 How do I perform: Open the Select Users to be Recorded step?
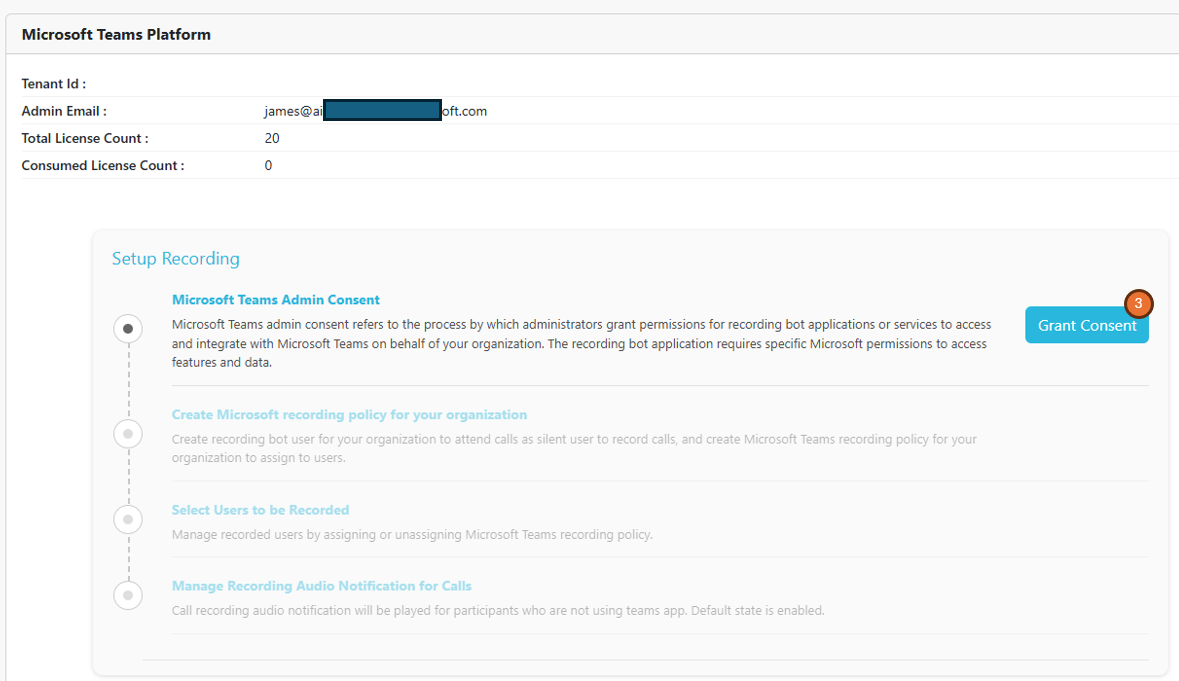pos(260,510)
